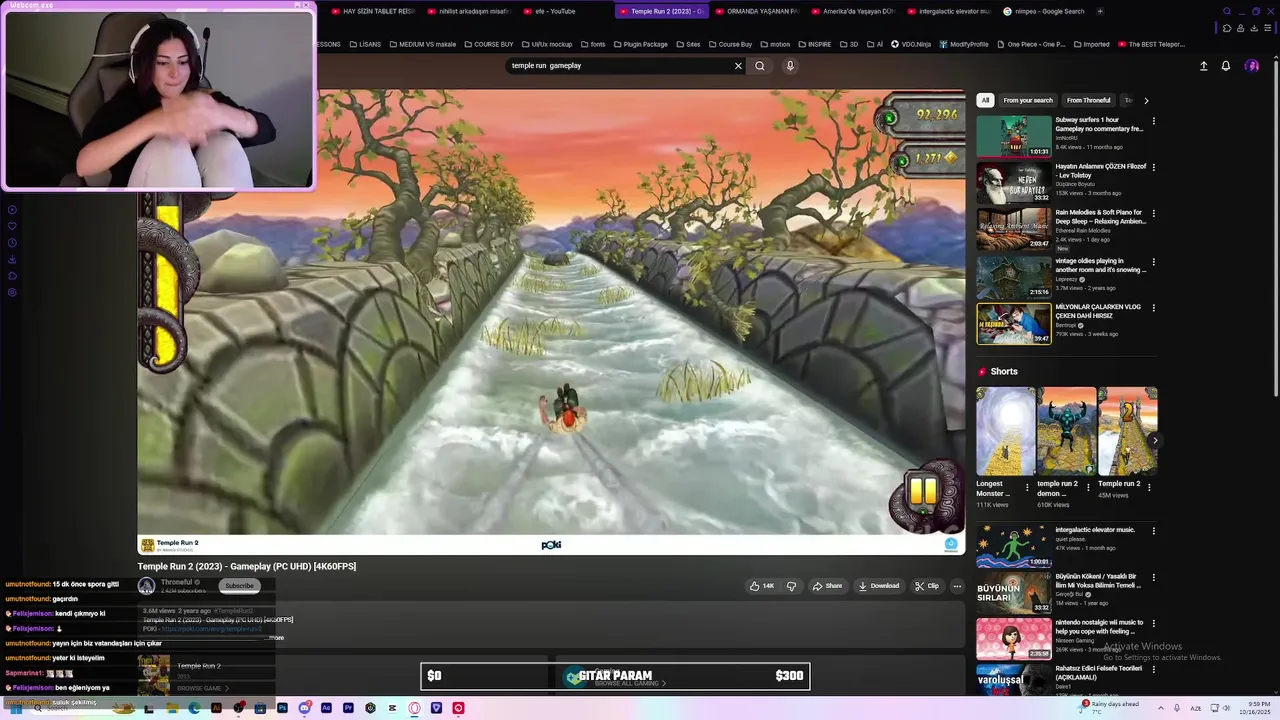Open 'VDO.Ninja' bookmark
Screen dimensions: 1280x720
point(910,44)
